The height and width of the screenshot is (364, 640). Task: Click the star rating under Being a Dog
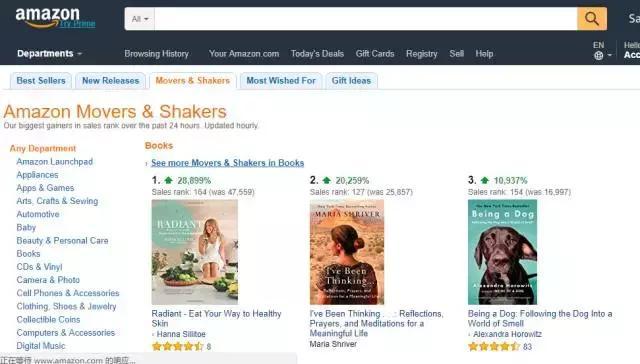[x=493, y=346]
